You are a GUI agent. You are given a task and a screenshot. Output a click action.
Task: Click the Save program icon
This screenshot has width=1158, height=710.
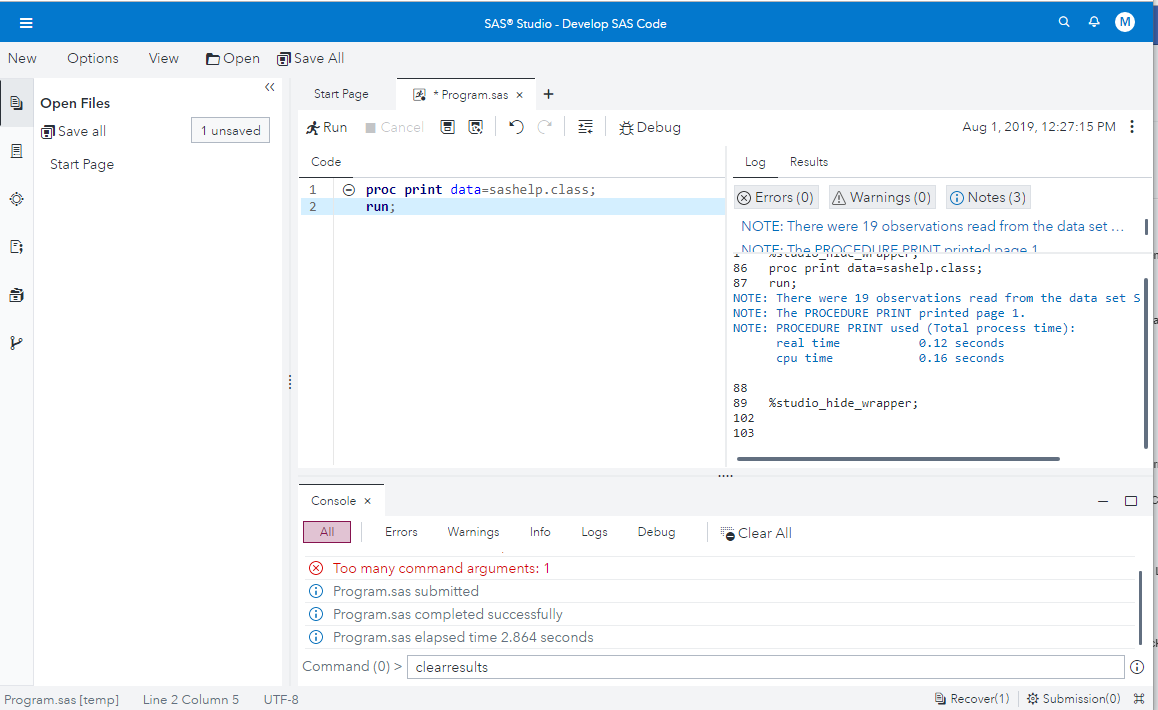coord(448,127)
